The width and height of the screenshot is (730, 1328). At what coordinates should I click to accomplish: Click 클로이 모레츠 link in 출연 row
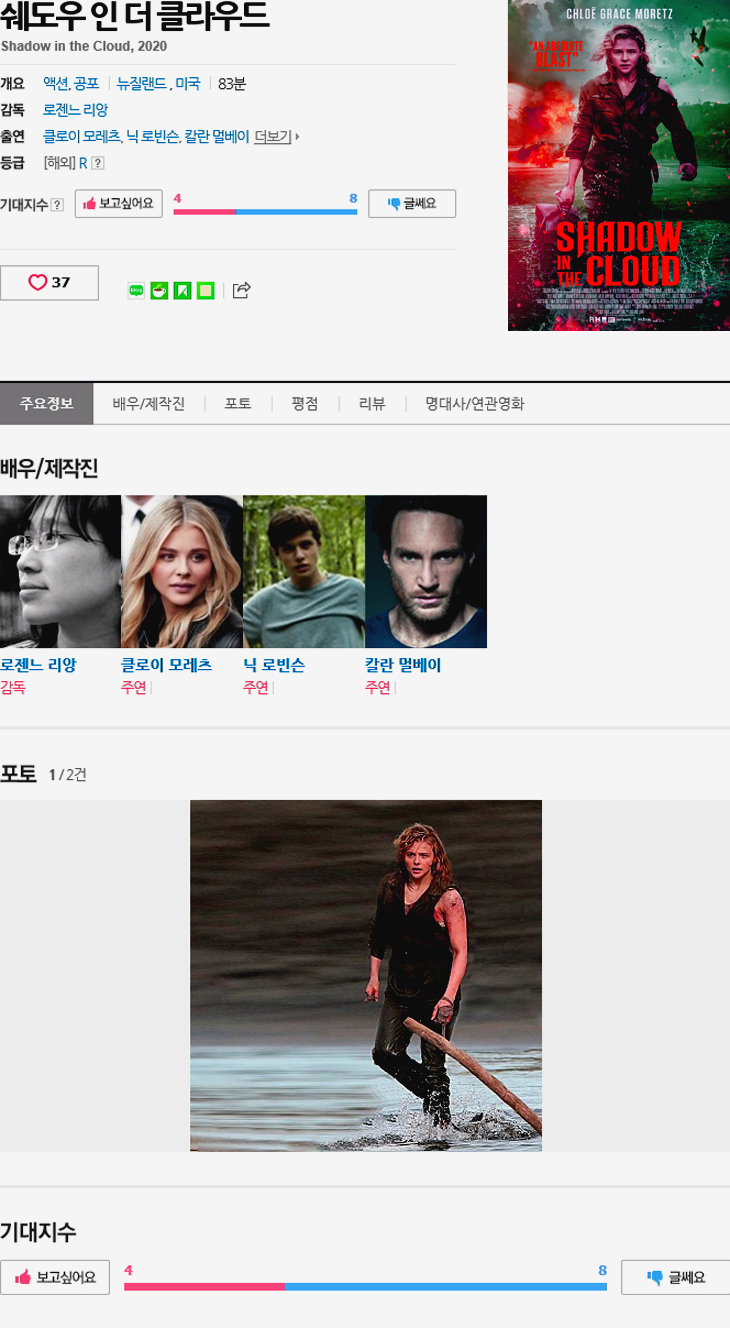81,137
